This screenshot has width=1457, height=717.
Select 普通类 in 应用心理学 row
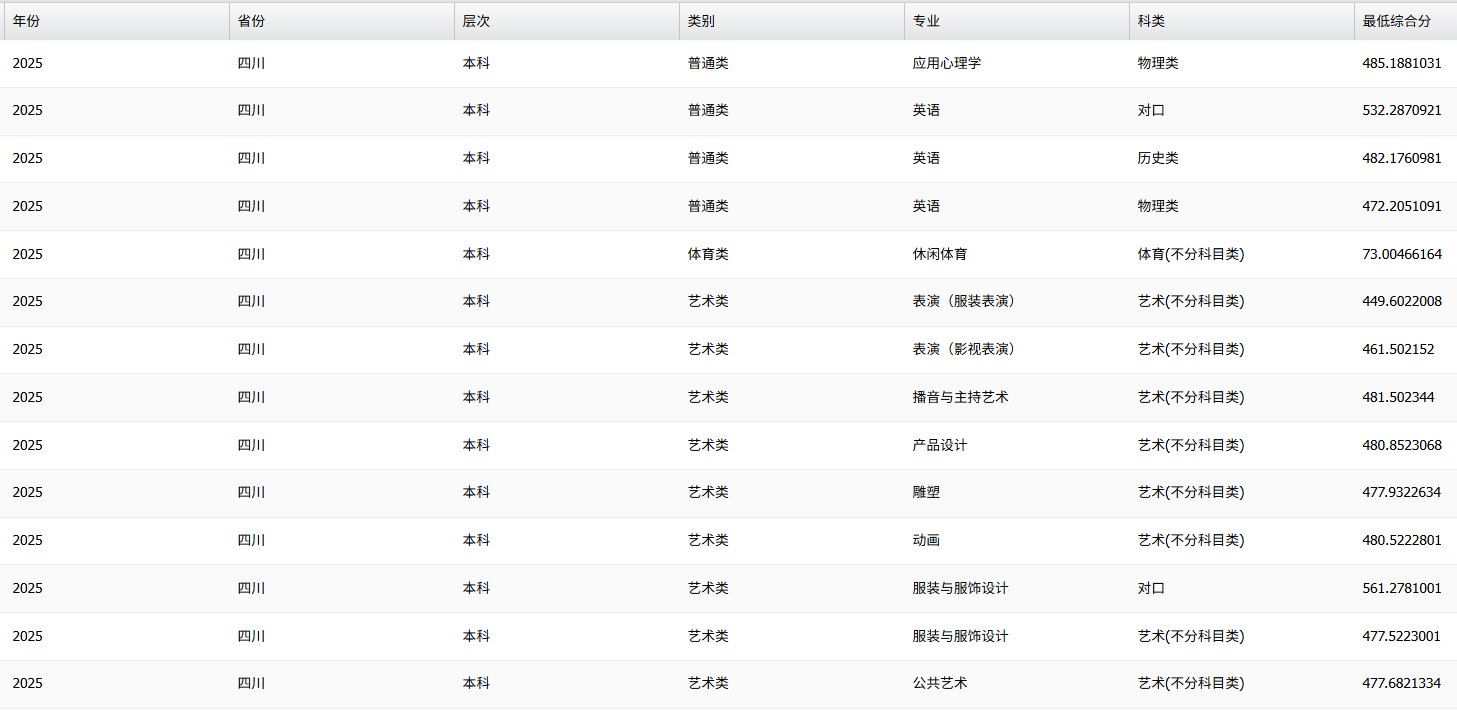tap(708, 63)
